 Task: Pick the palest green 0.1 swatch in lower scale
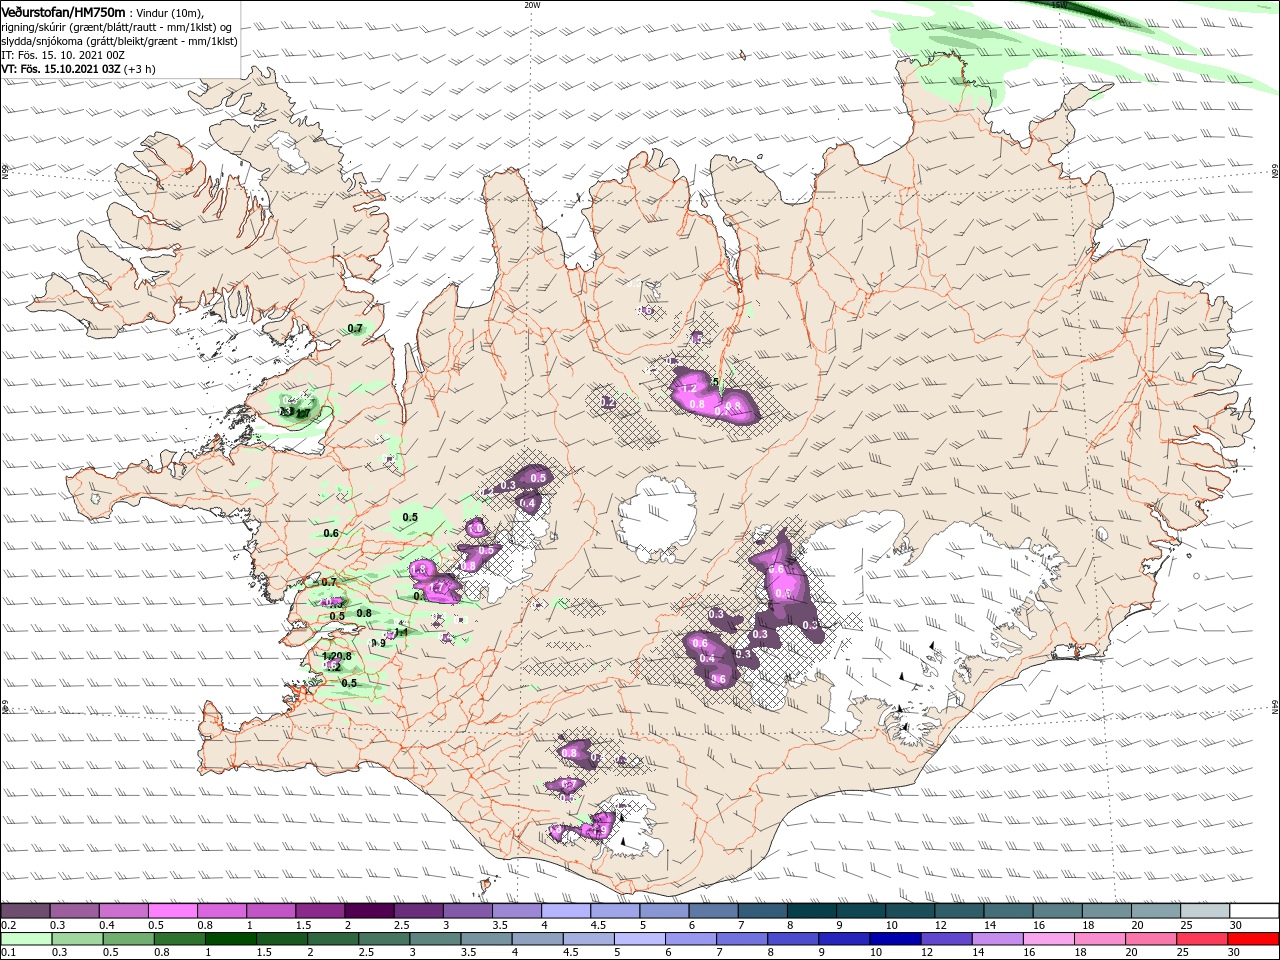(26, 939)
